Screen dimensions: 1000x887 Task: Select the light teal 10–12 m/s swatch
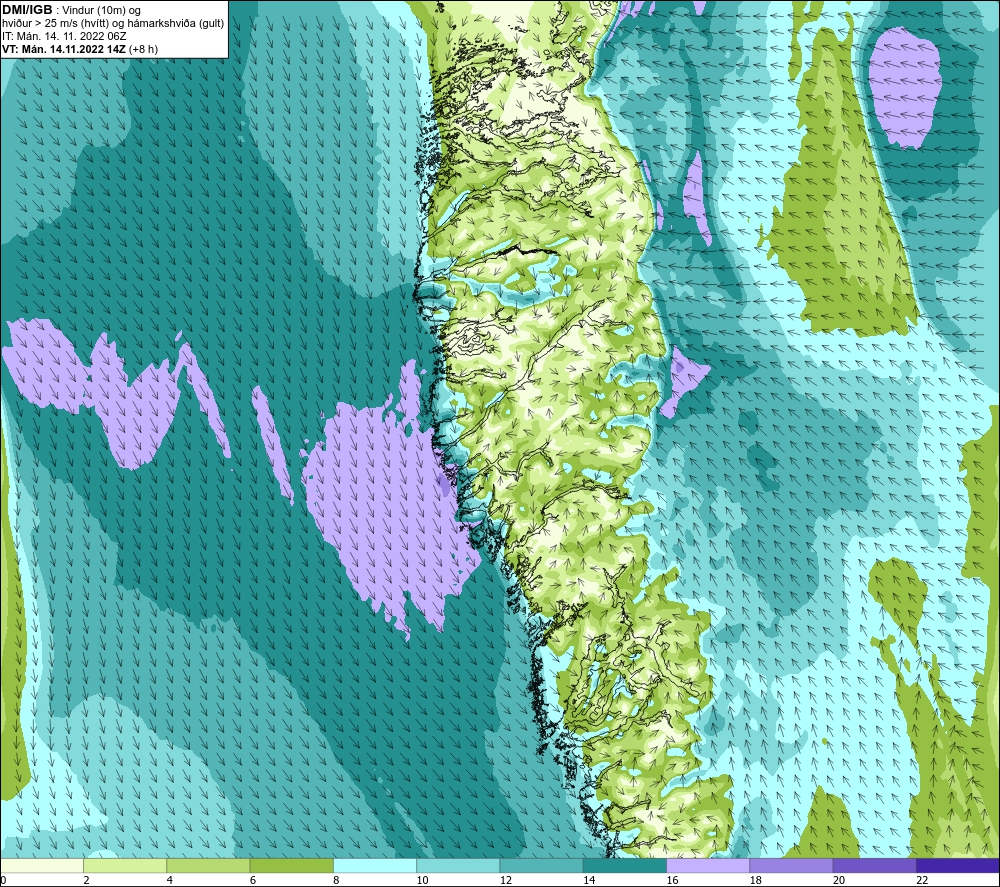(458, 865)
